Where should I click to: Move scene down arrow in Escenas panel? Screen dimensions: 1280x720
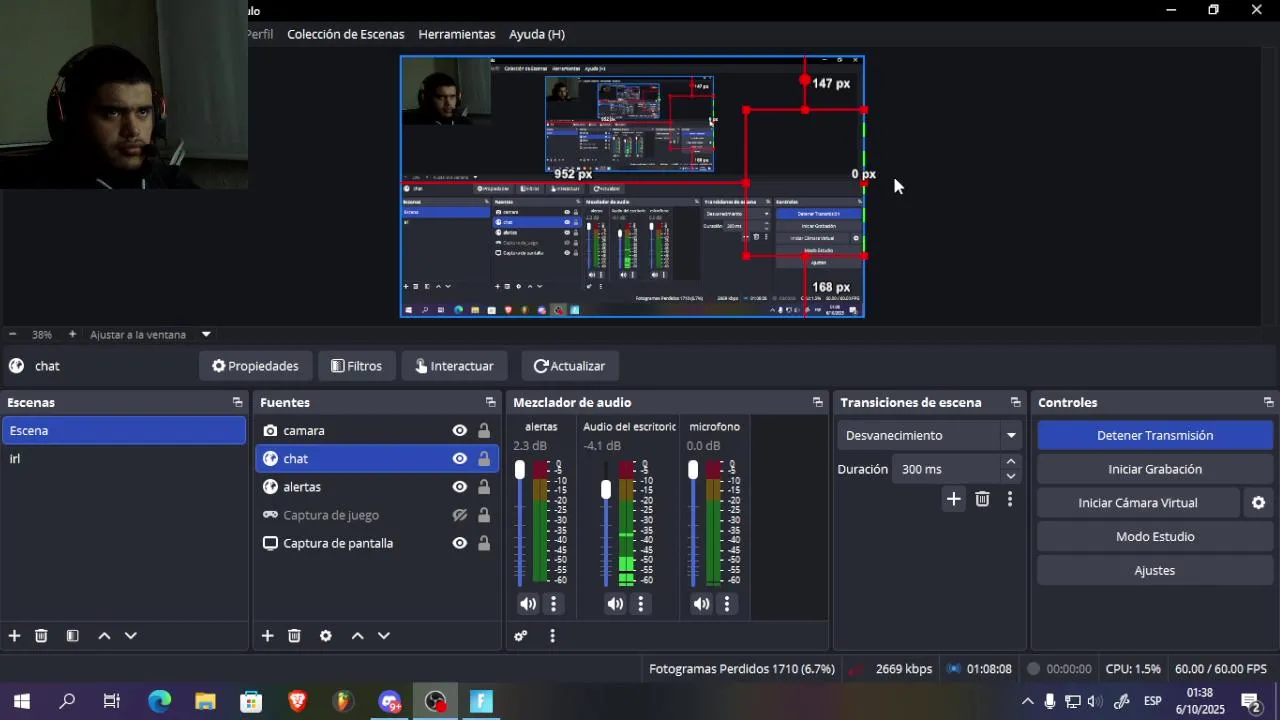click(130, 635)
